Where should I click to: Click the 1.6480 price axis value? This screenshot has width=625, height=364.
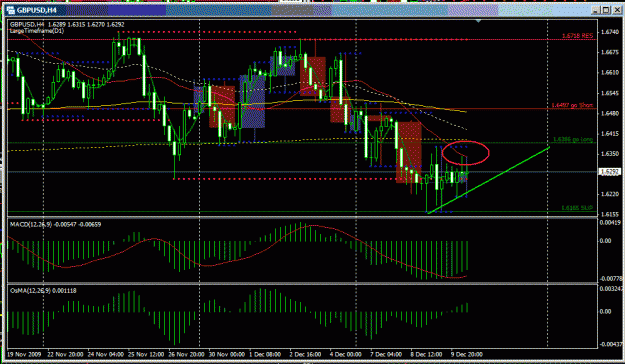(x=610, y=113)
